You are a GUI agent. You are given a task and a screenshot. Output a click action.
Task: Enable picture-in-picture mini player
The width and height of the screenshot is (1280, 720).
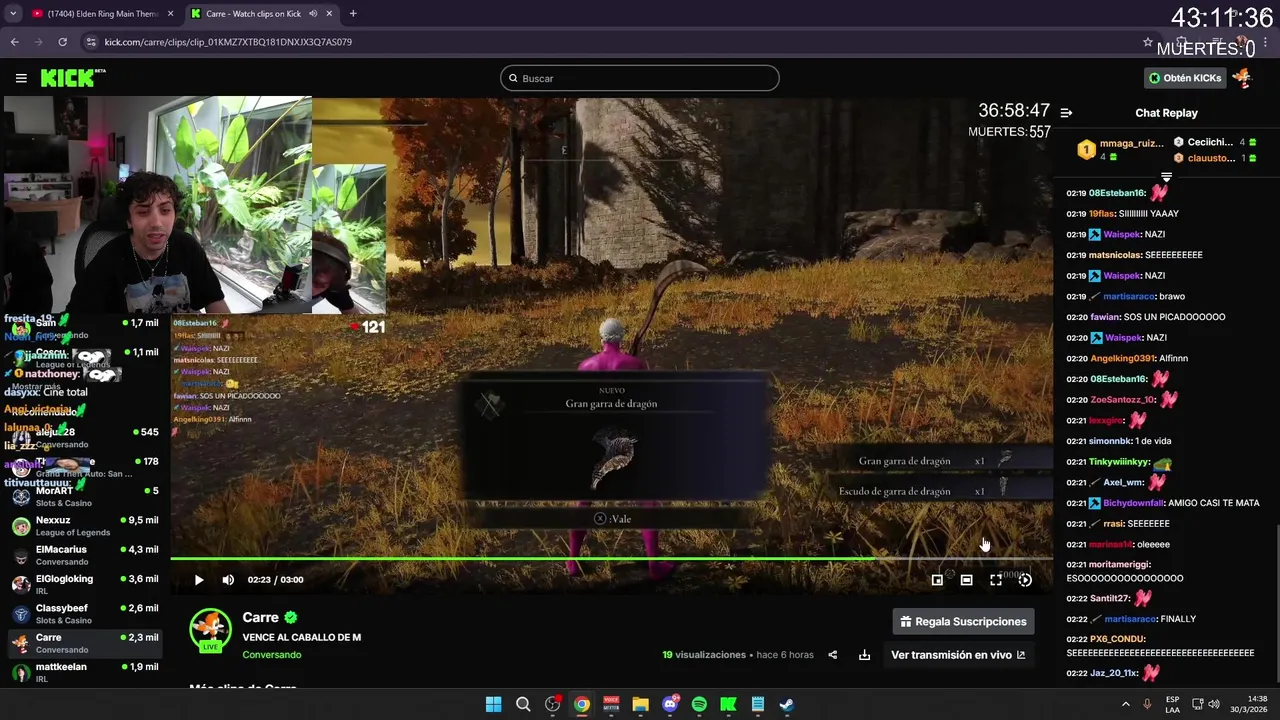[x=937, y=580]
